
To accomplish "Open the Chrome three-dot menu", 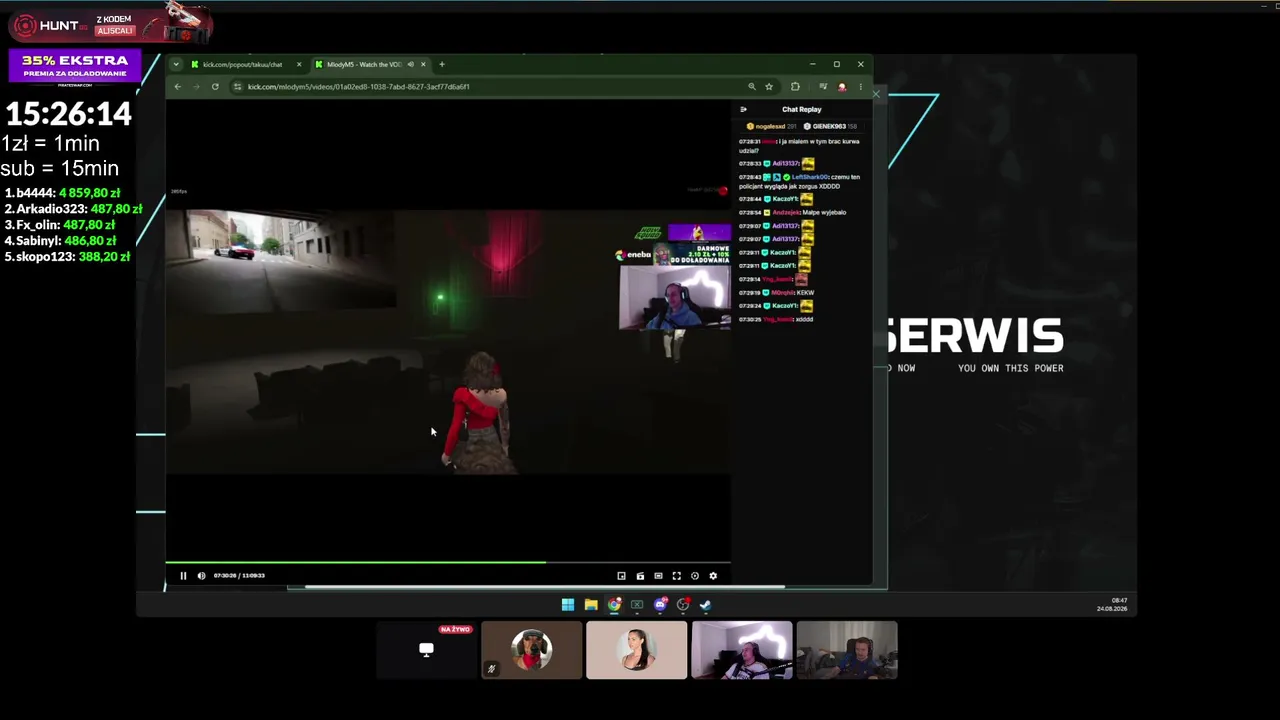I will 860,87.
